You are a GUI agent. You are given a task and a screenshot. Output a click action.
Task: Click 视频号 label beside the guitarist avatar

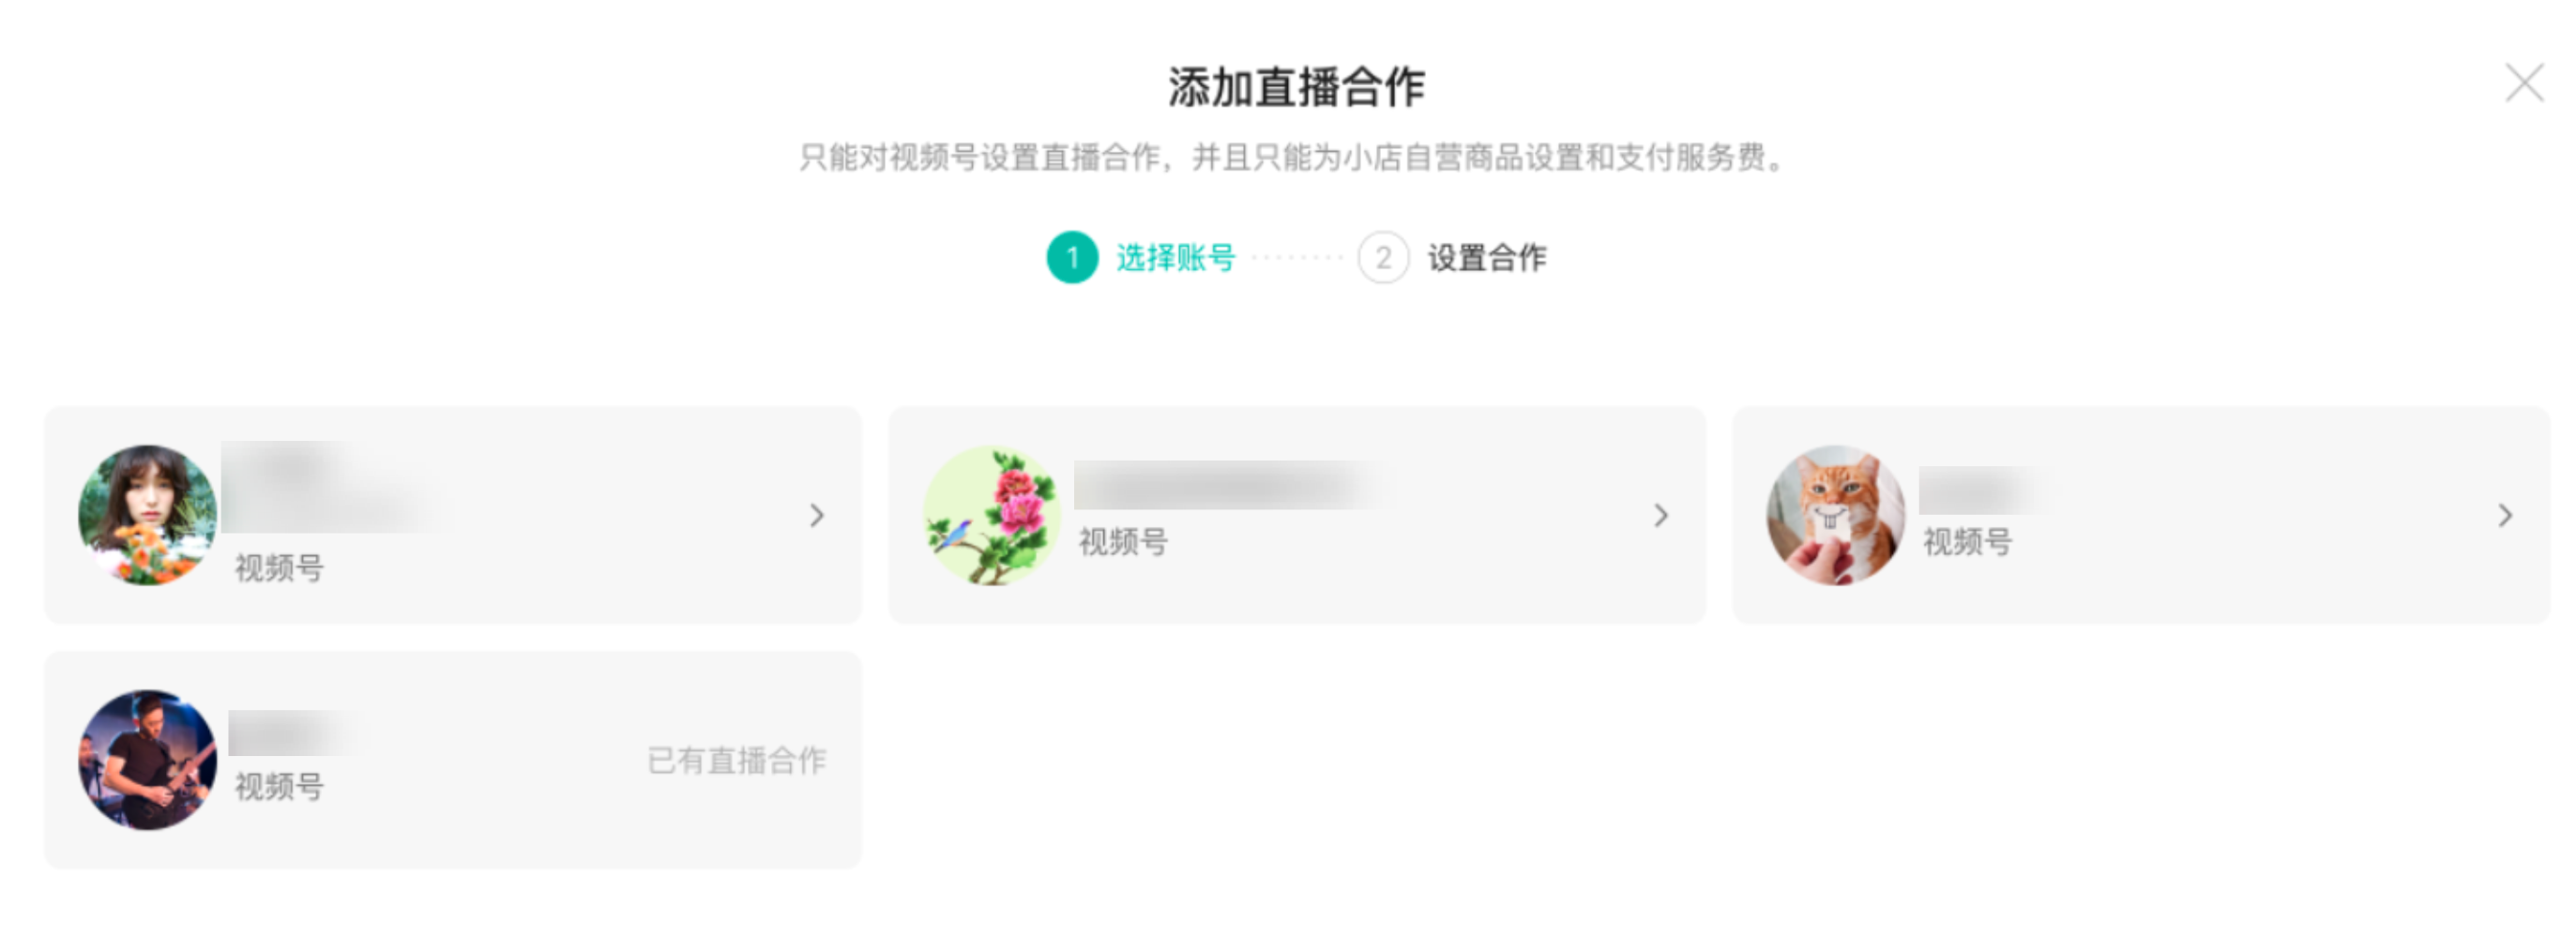tap(279, 787)
